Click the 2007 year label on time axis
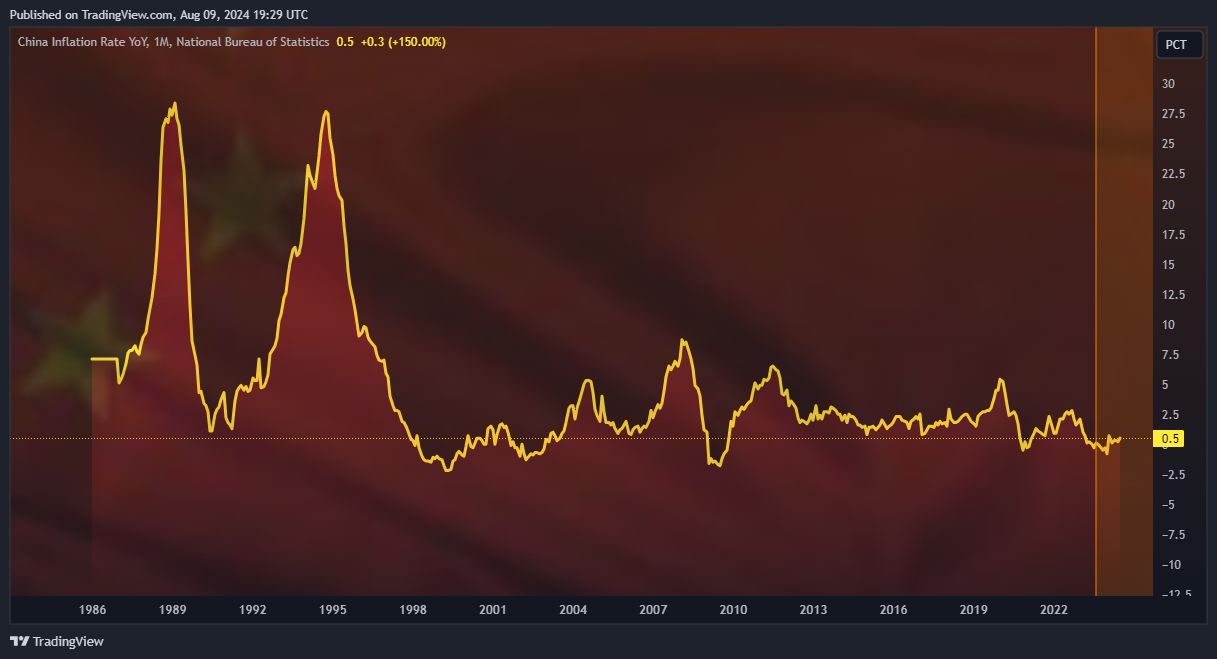The image size is (1217, 659). tap(653, 610)
